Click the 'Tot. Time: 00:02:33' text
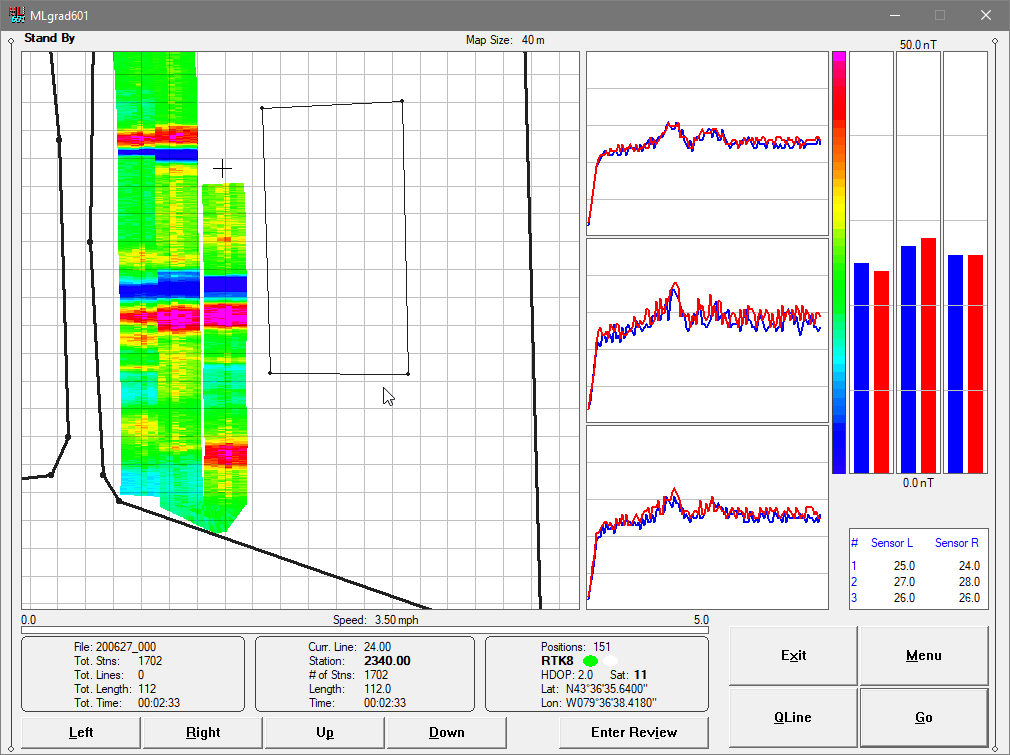This screenshot has height=755, width=1010. pyautogui.click(x=127, y=703)
